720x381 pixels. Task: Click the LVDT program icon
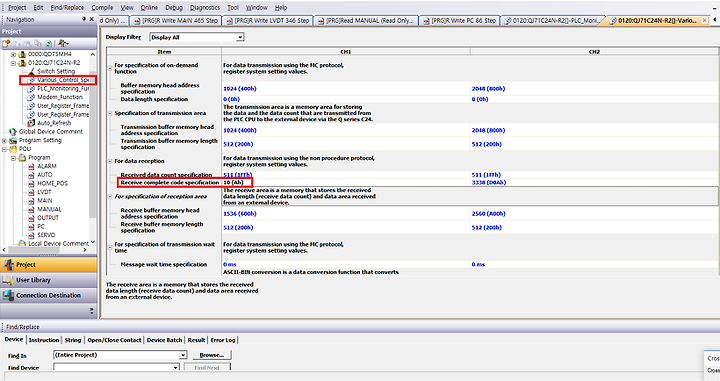[x=31, y=192]
